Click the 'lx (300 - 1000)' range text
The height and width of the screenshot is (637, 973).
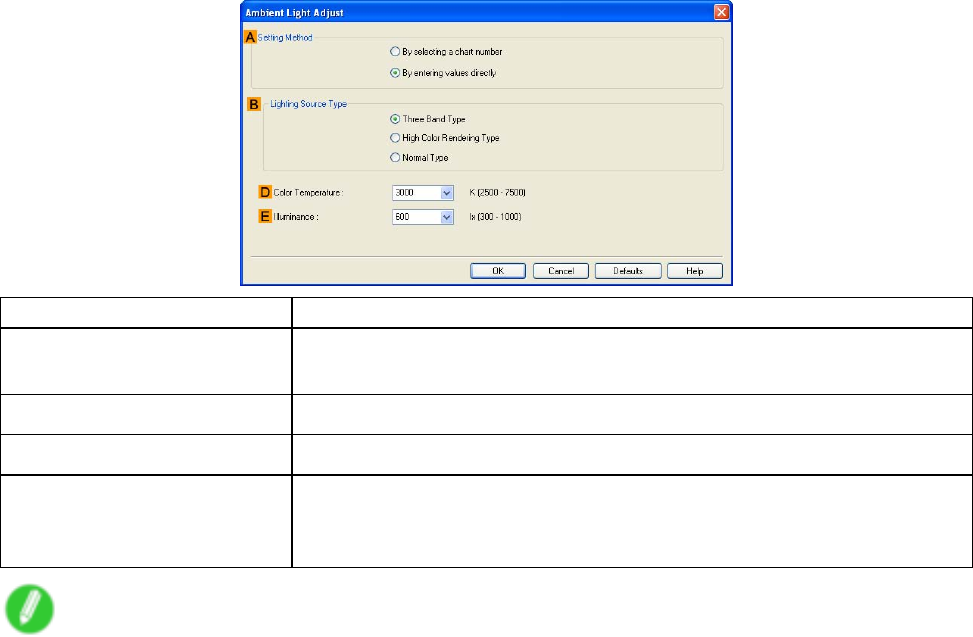(495, 217)
